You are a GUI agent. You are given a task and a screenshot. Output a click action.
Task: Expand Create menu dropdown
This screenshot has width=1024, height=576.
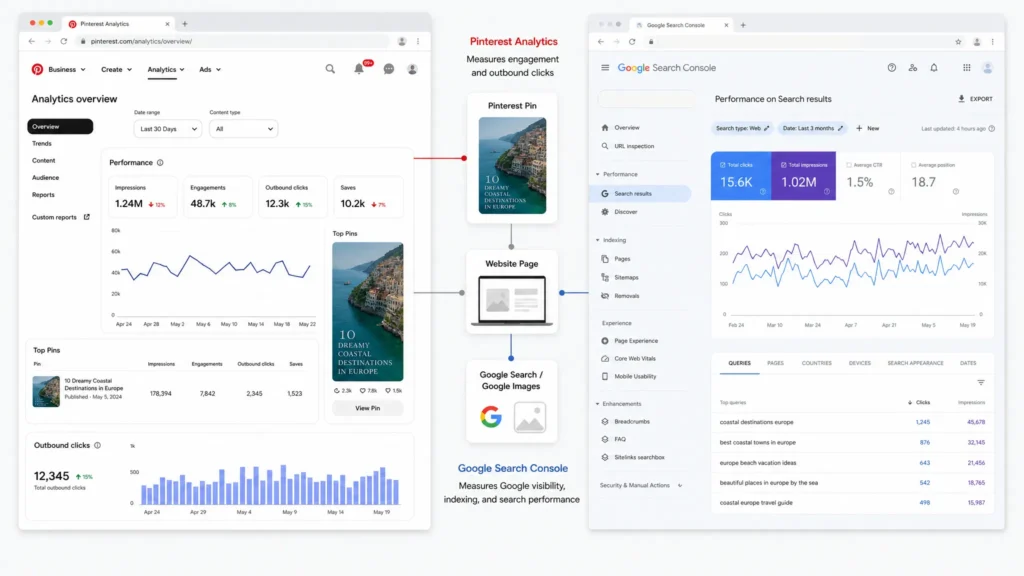pyautogui.click(x=116, y=69)
